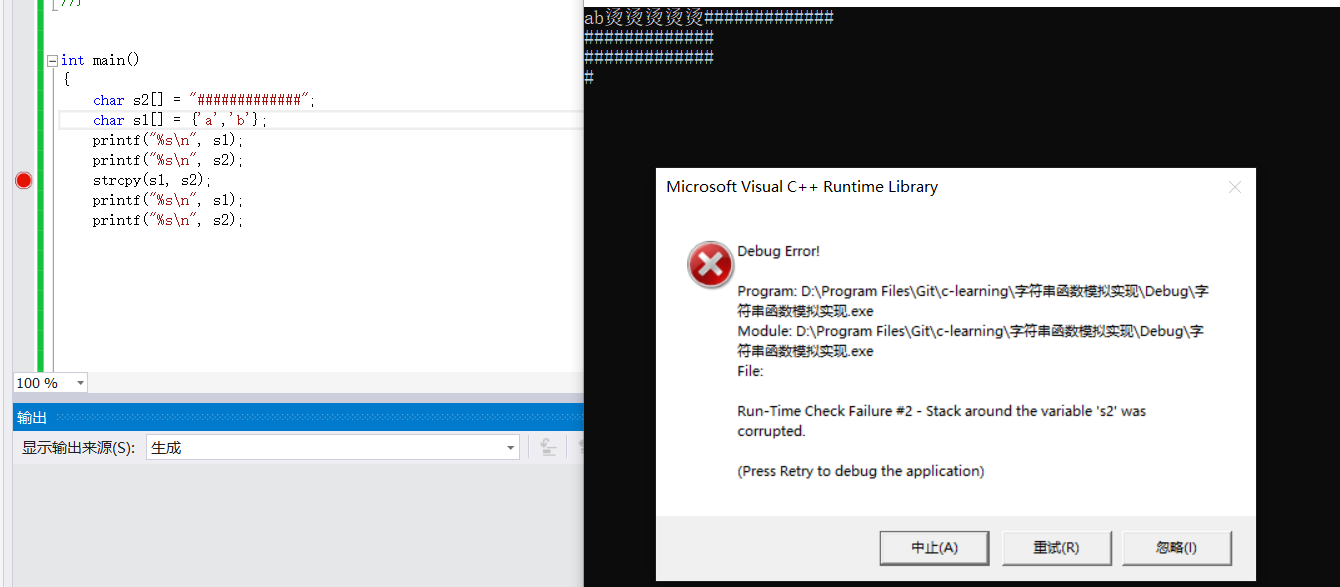
Task: Click the console line starting with ab烫烫
Action: point(709,17)
